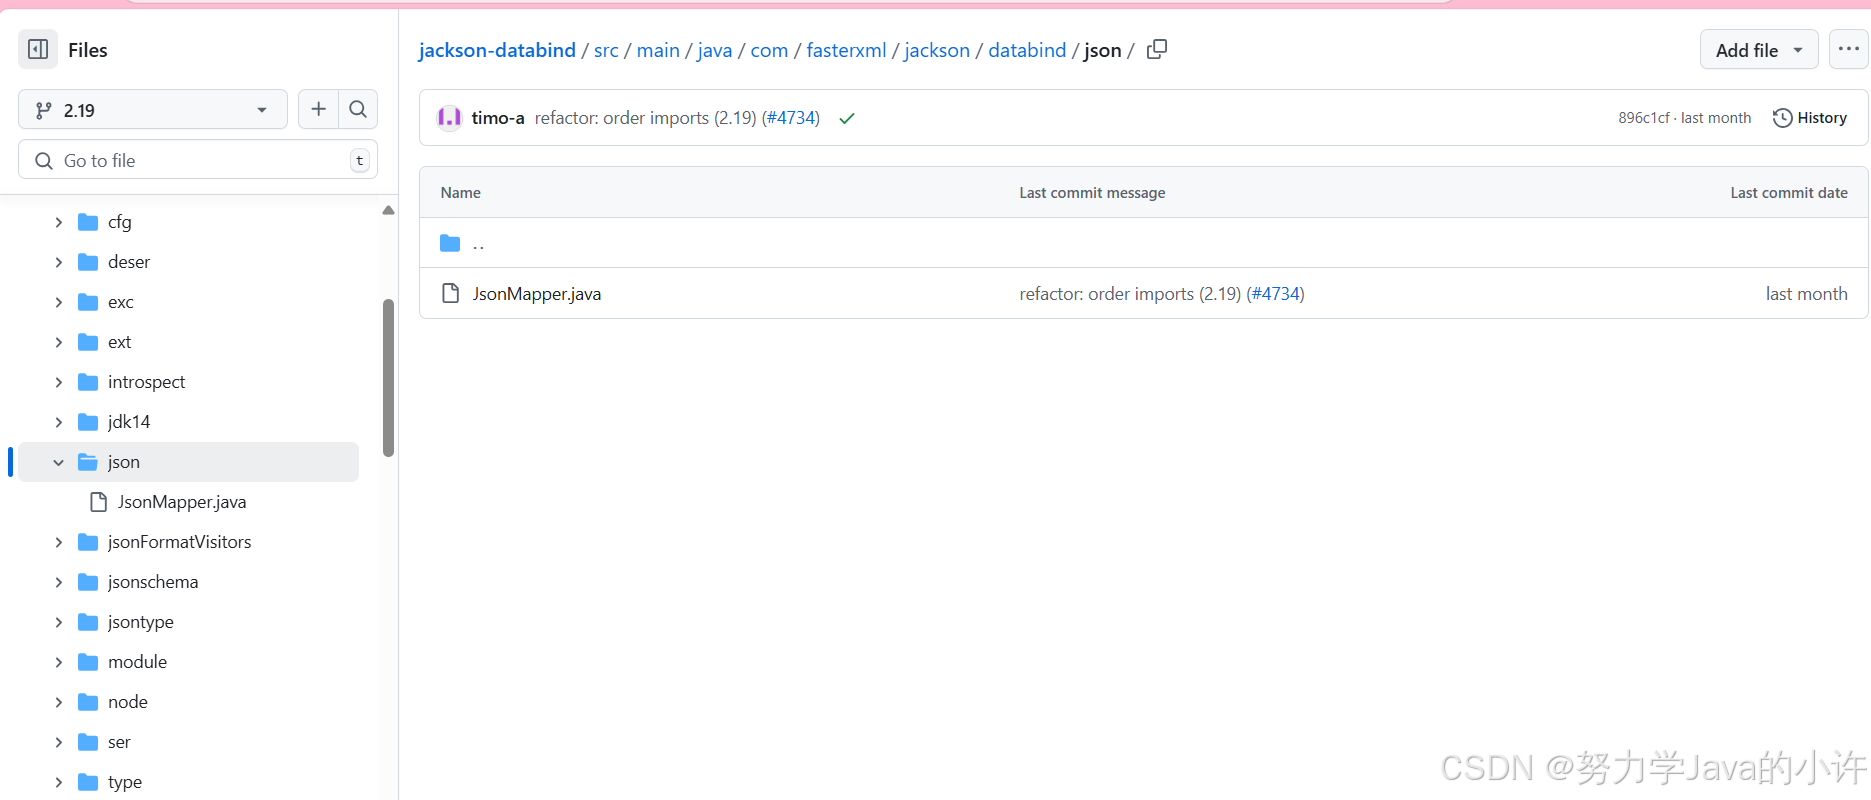Select the jsonFormatVisitors folder icon
1871x800 pixels.
tap(88, 542)
